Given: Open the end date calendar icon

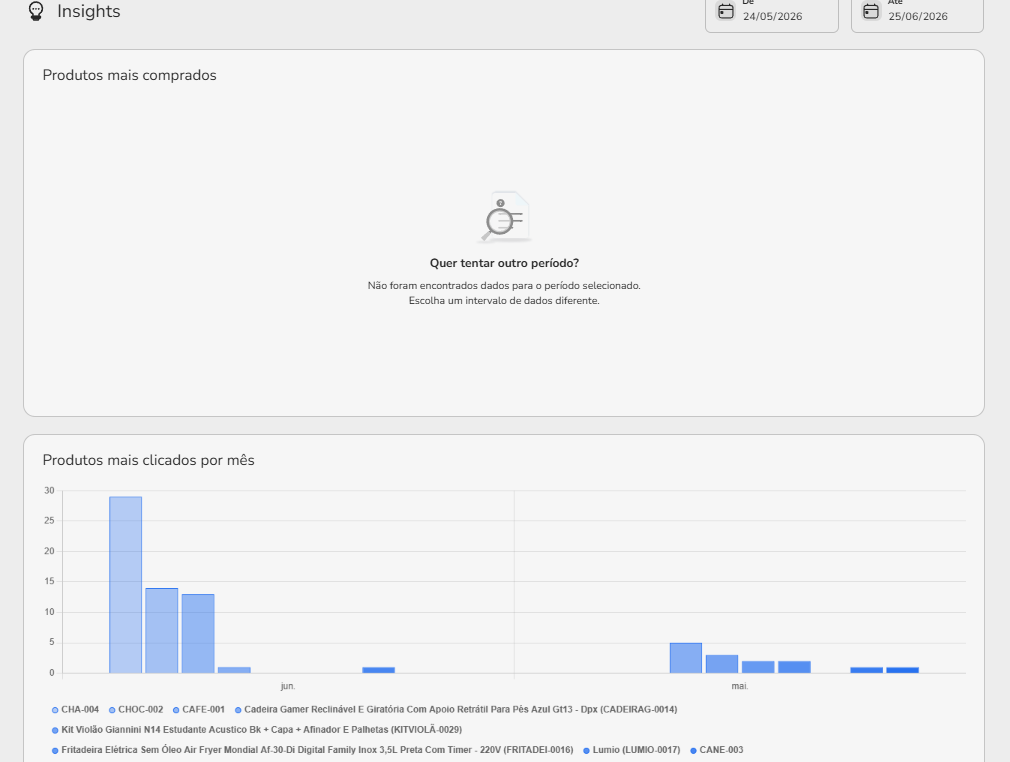Looking at the screenshot, I should pos(871,12).
